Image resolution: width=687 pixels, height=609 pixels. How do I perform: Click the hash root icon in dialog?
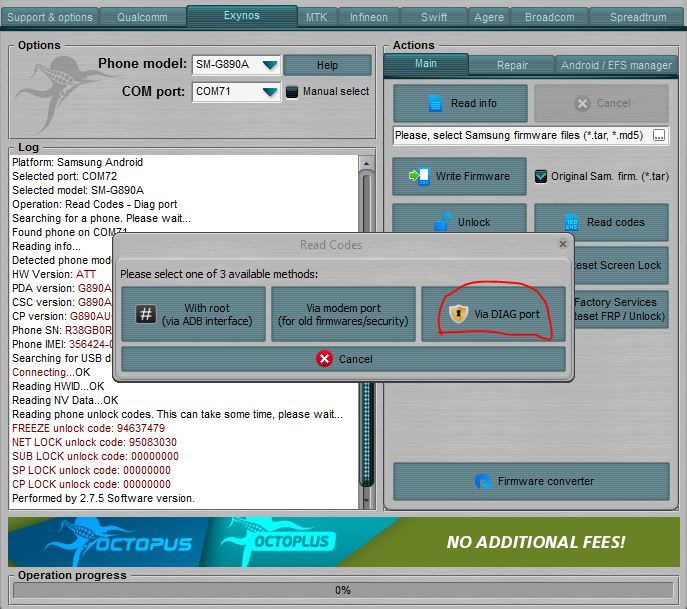[x=145, y=314]
